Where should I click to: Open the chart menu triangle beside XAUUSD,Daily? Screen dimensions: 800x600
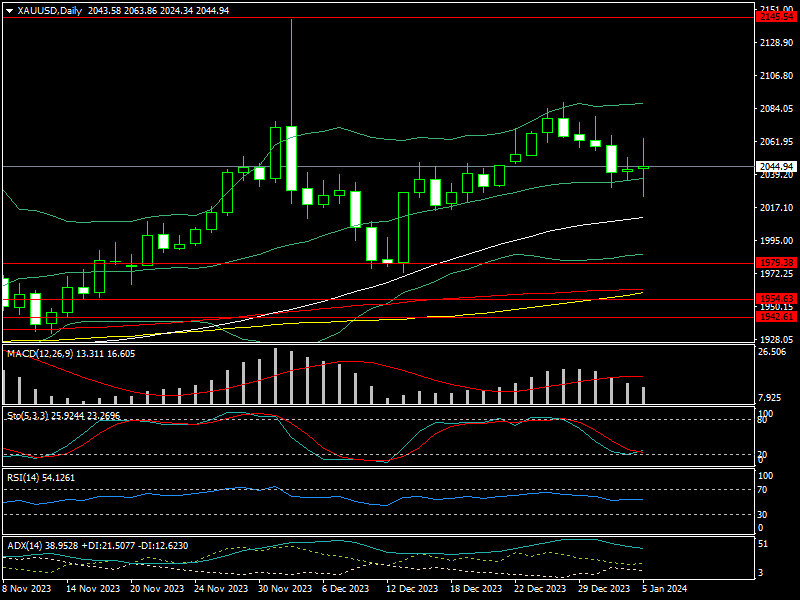pyautogui.click(x=9, y=11)
